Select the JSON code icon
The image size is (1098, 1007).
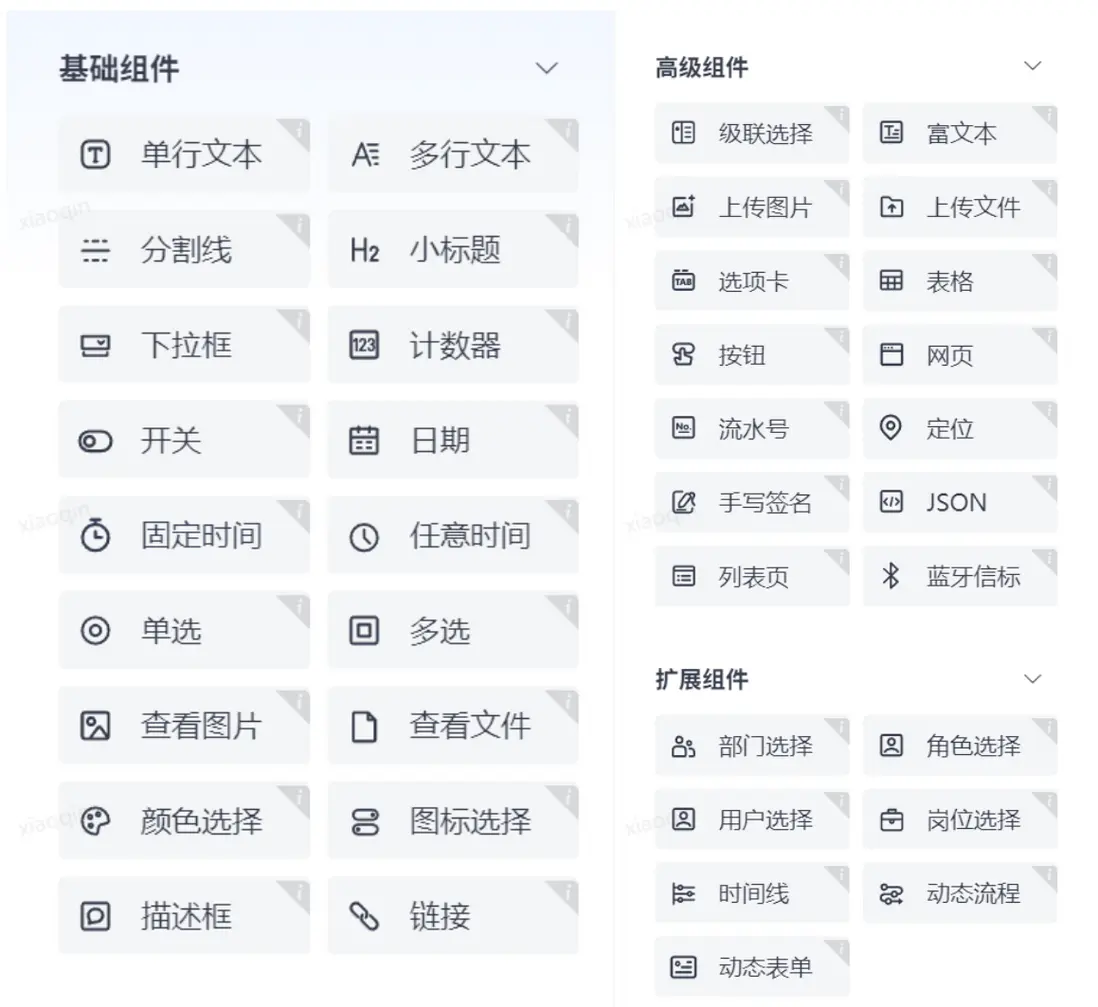coord(891,502)
